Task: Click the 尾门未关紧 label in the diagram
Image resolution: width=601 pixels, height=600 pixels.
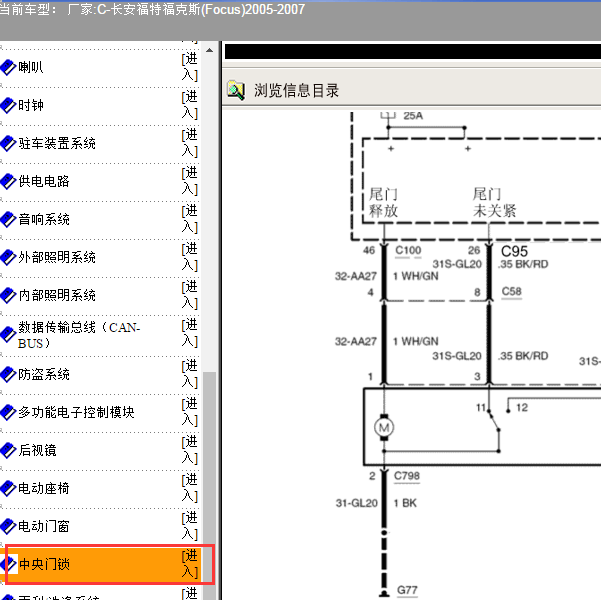Action: 494,202
